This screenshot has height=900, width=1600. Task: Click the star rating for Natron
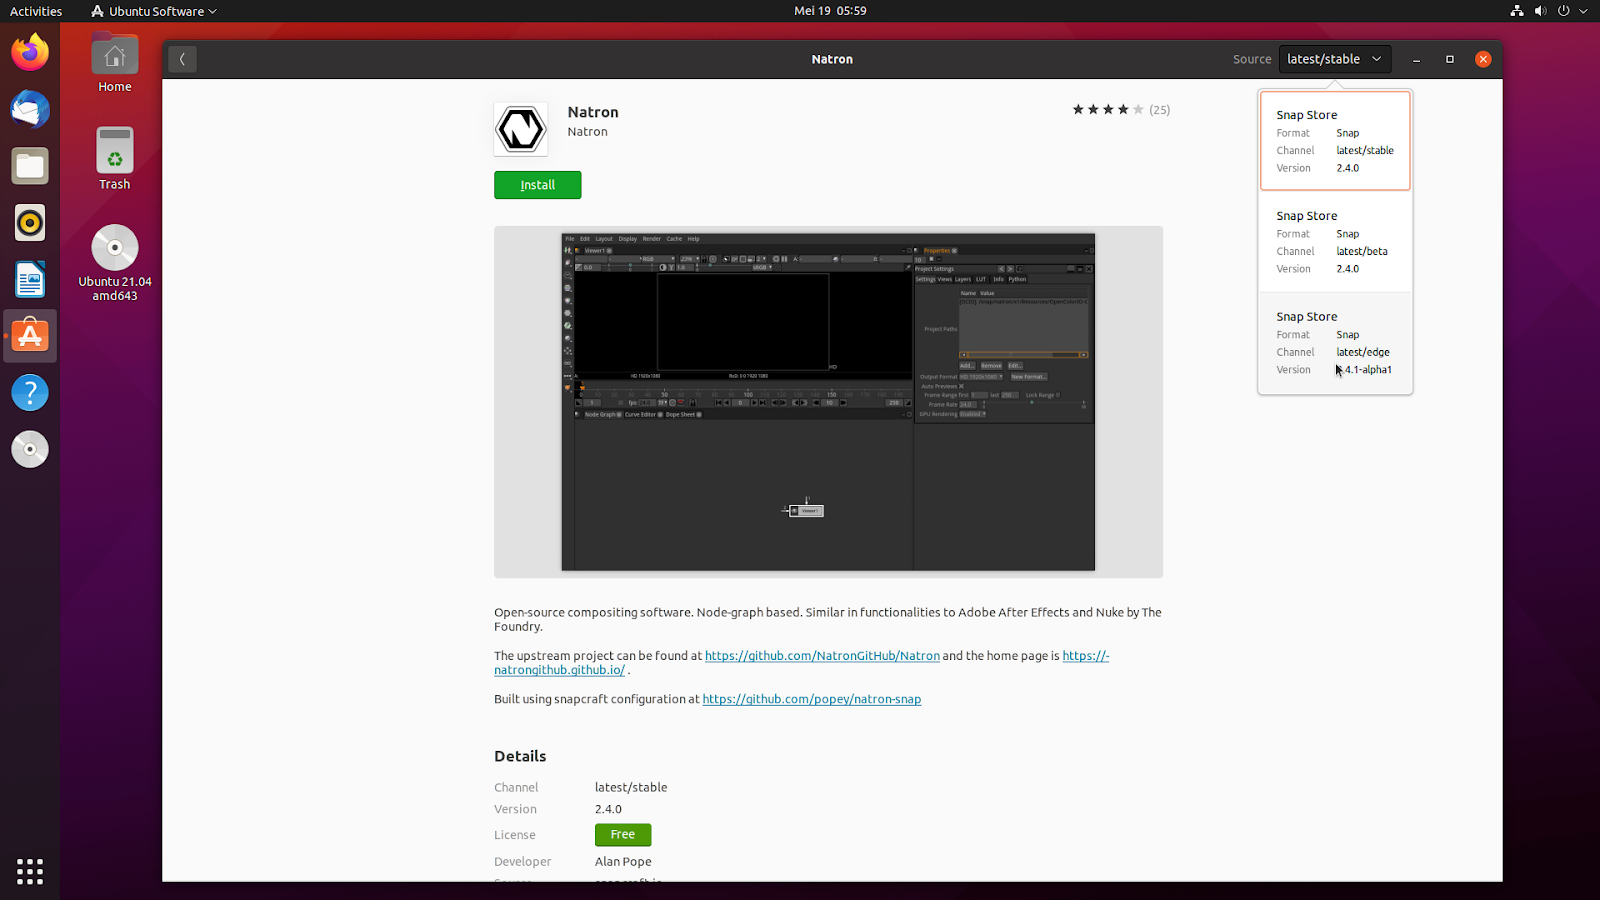pyautogui.click(x=1107, y=110)
